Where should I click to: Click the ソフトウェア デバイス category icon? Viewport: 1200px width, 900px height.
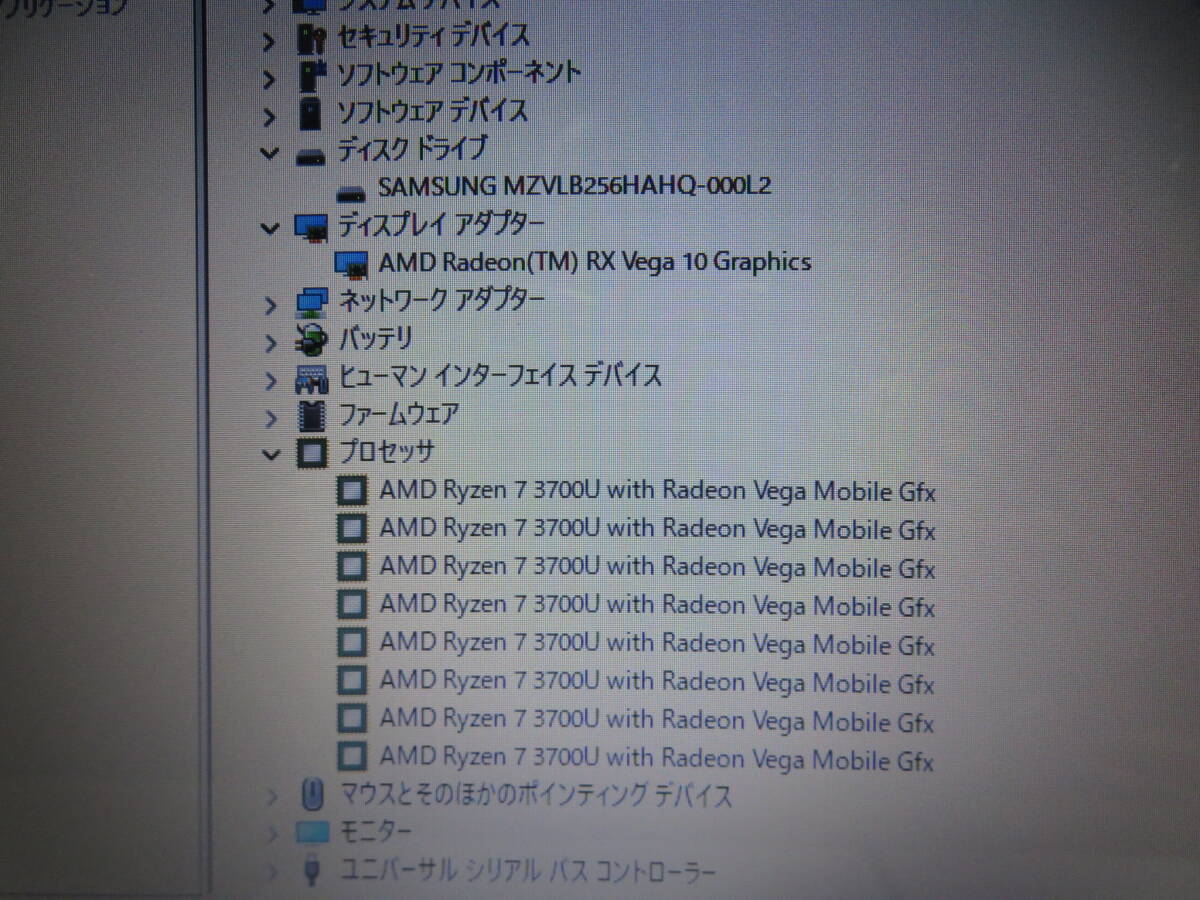pyautogui.click(x=312, y=113)
